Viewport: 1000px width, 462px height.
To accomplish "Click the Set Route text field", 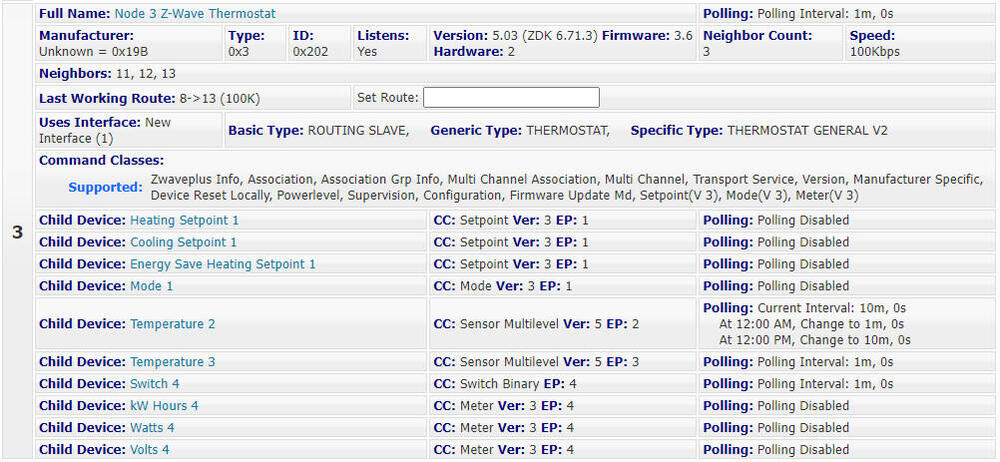I will (511, 98).
